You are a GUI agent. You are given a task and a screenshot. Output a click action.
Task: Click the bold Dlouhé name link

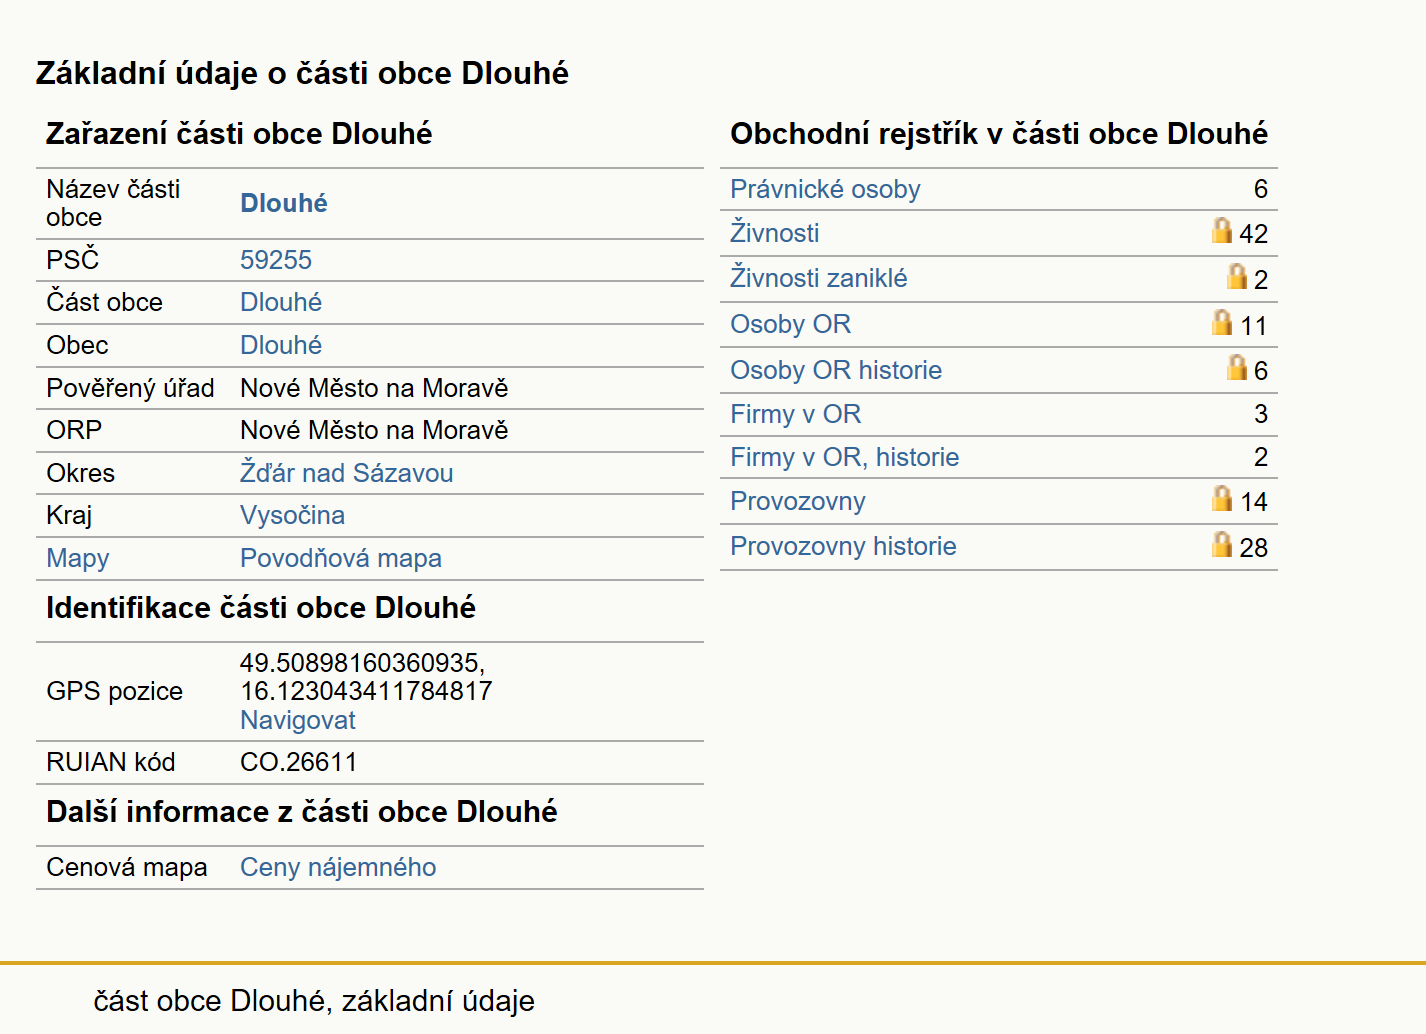click(284, 203)
